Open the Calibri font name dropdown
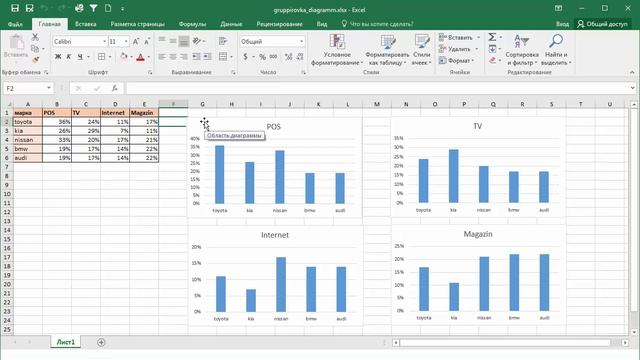 pyautogui.click(x=104, y=41)
